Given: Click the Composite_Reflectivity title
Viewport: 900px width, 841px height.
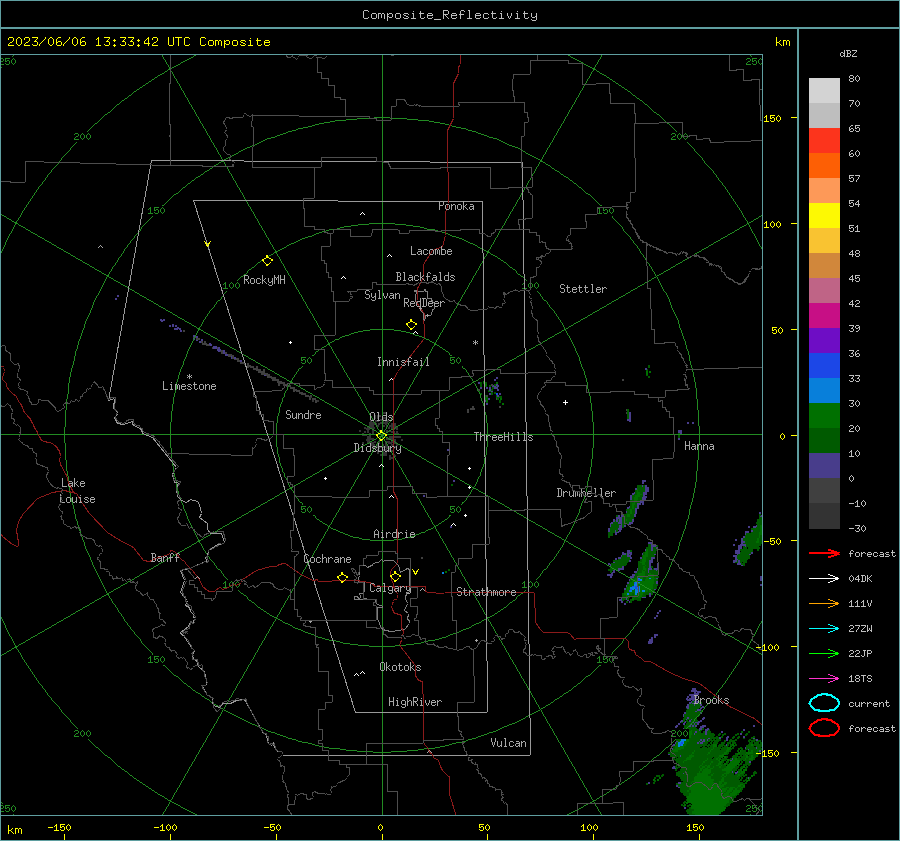Looking at the screenshot, I should click(449, 15).
